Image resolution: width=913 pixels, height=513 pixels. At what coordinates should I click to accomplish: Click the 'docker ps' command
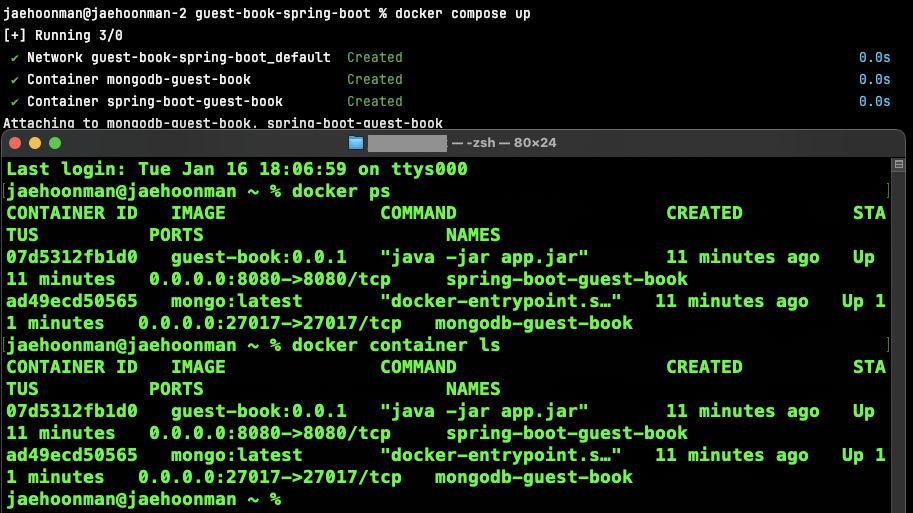click(341, 191)
